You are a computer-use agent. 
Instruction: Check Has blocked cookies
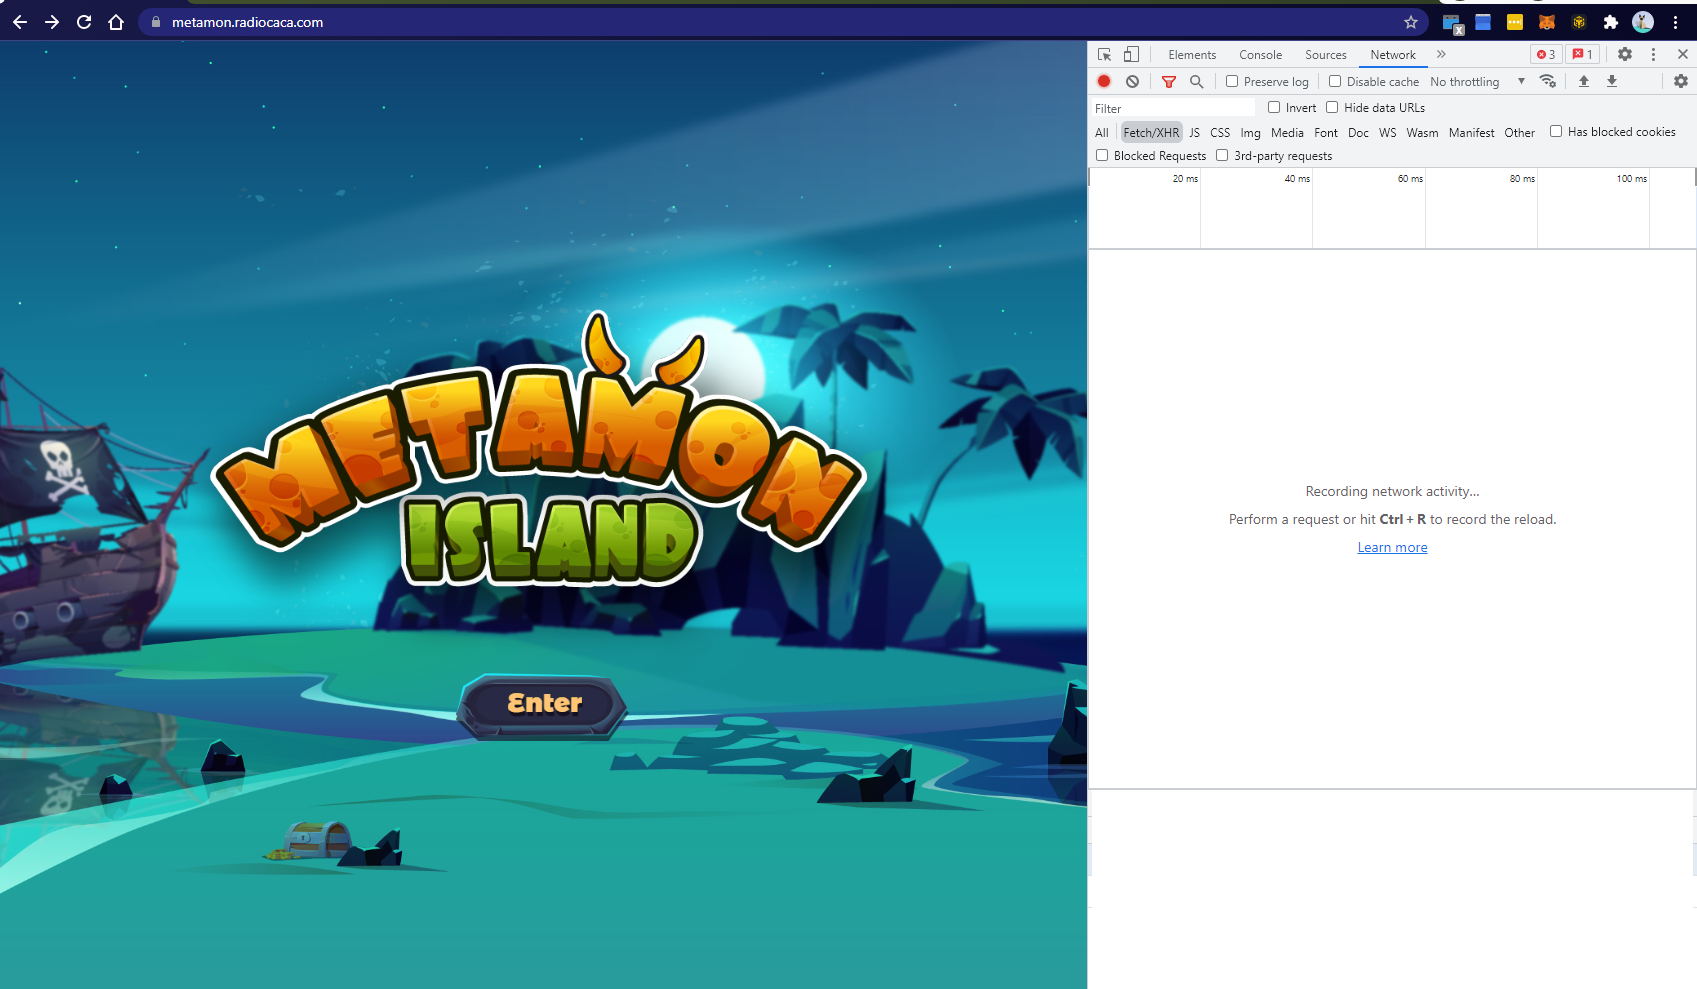tap(1556, 131)
